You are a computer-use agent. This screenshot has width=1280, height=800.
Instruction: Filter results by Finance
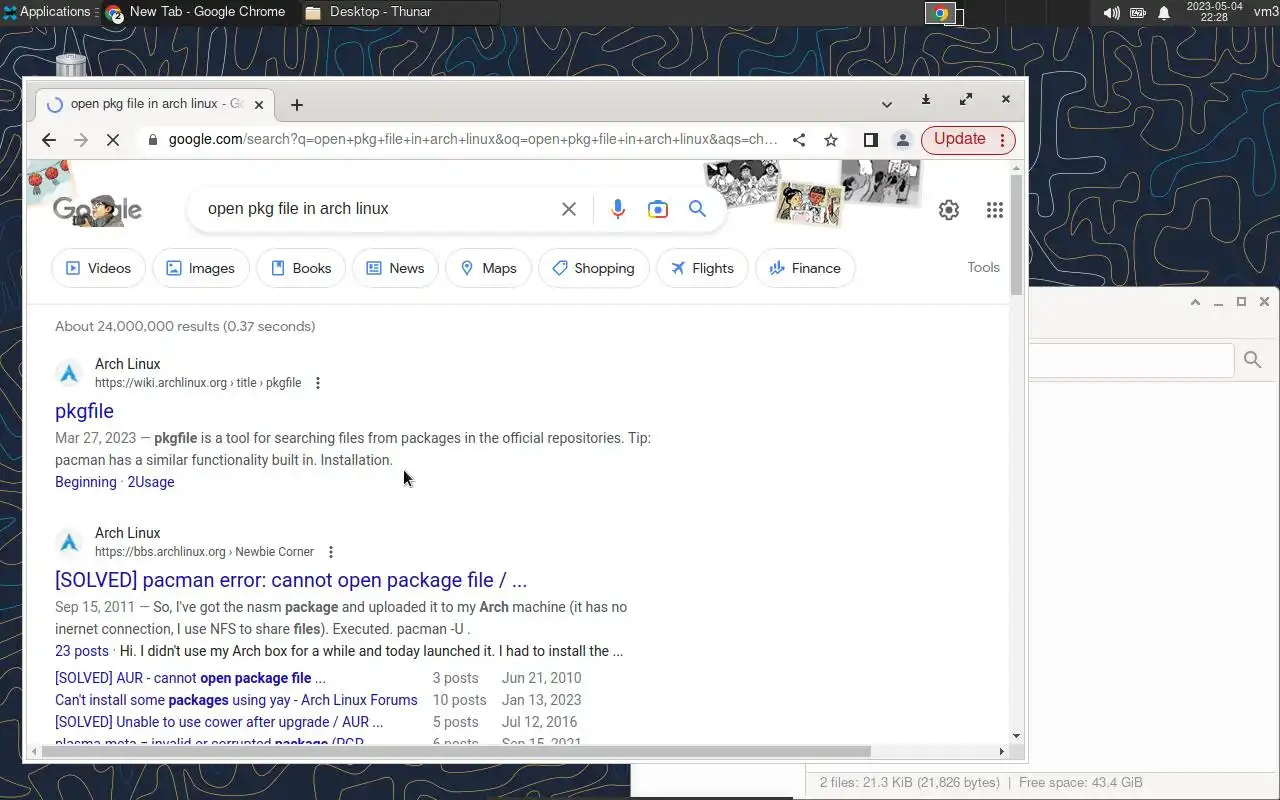pos(805,268)
